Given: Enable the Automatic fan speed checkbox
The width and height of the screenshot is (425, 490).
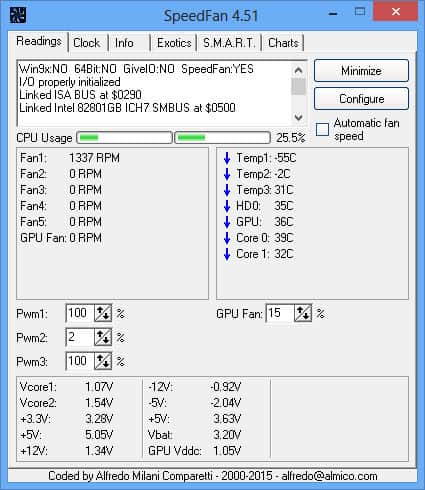Looking at the screenshot, I should [322, 129].
